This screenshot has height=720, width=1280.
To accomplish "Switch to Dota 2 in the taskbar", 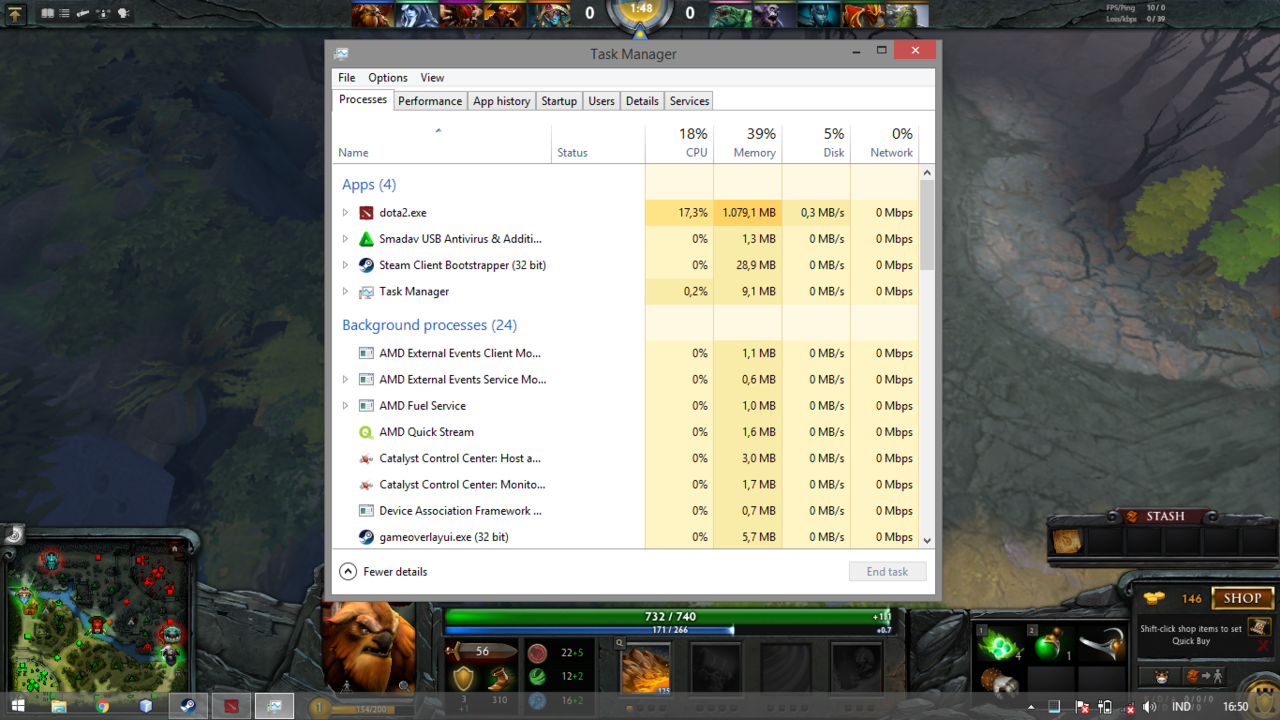I will (x=231, y=706).
